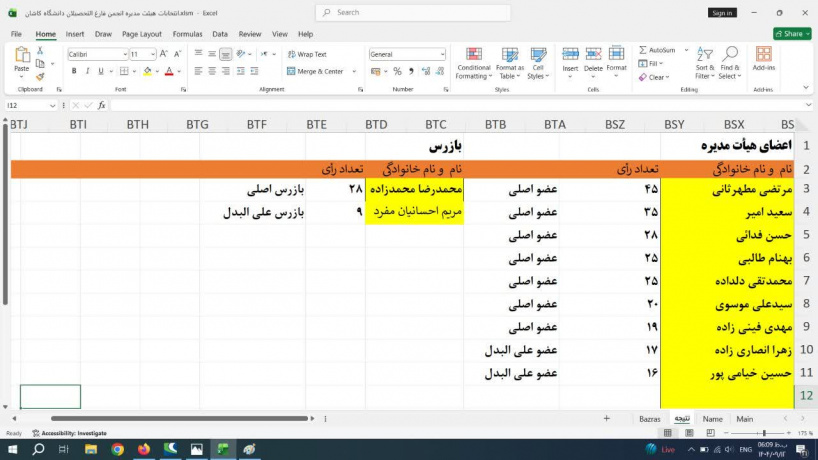The image size is (818, 460).
Task: Open the font size dropdown
Action: point(152,54)
